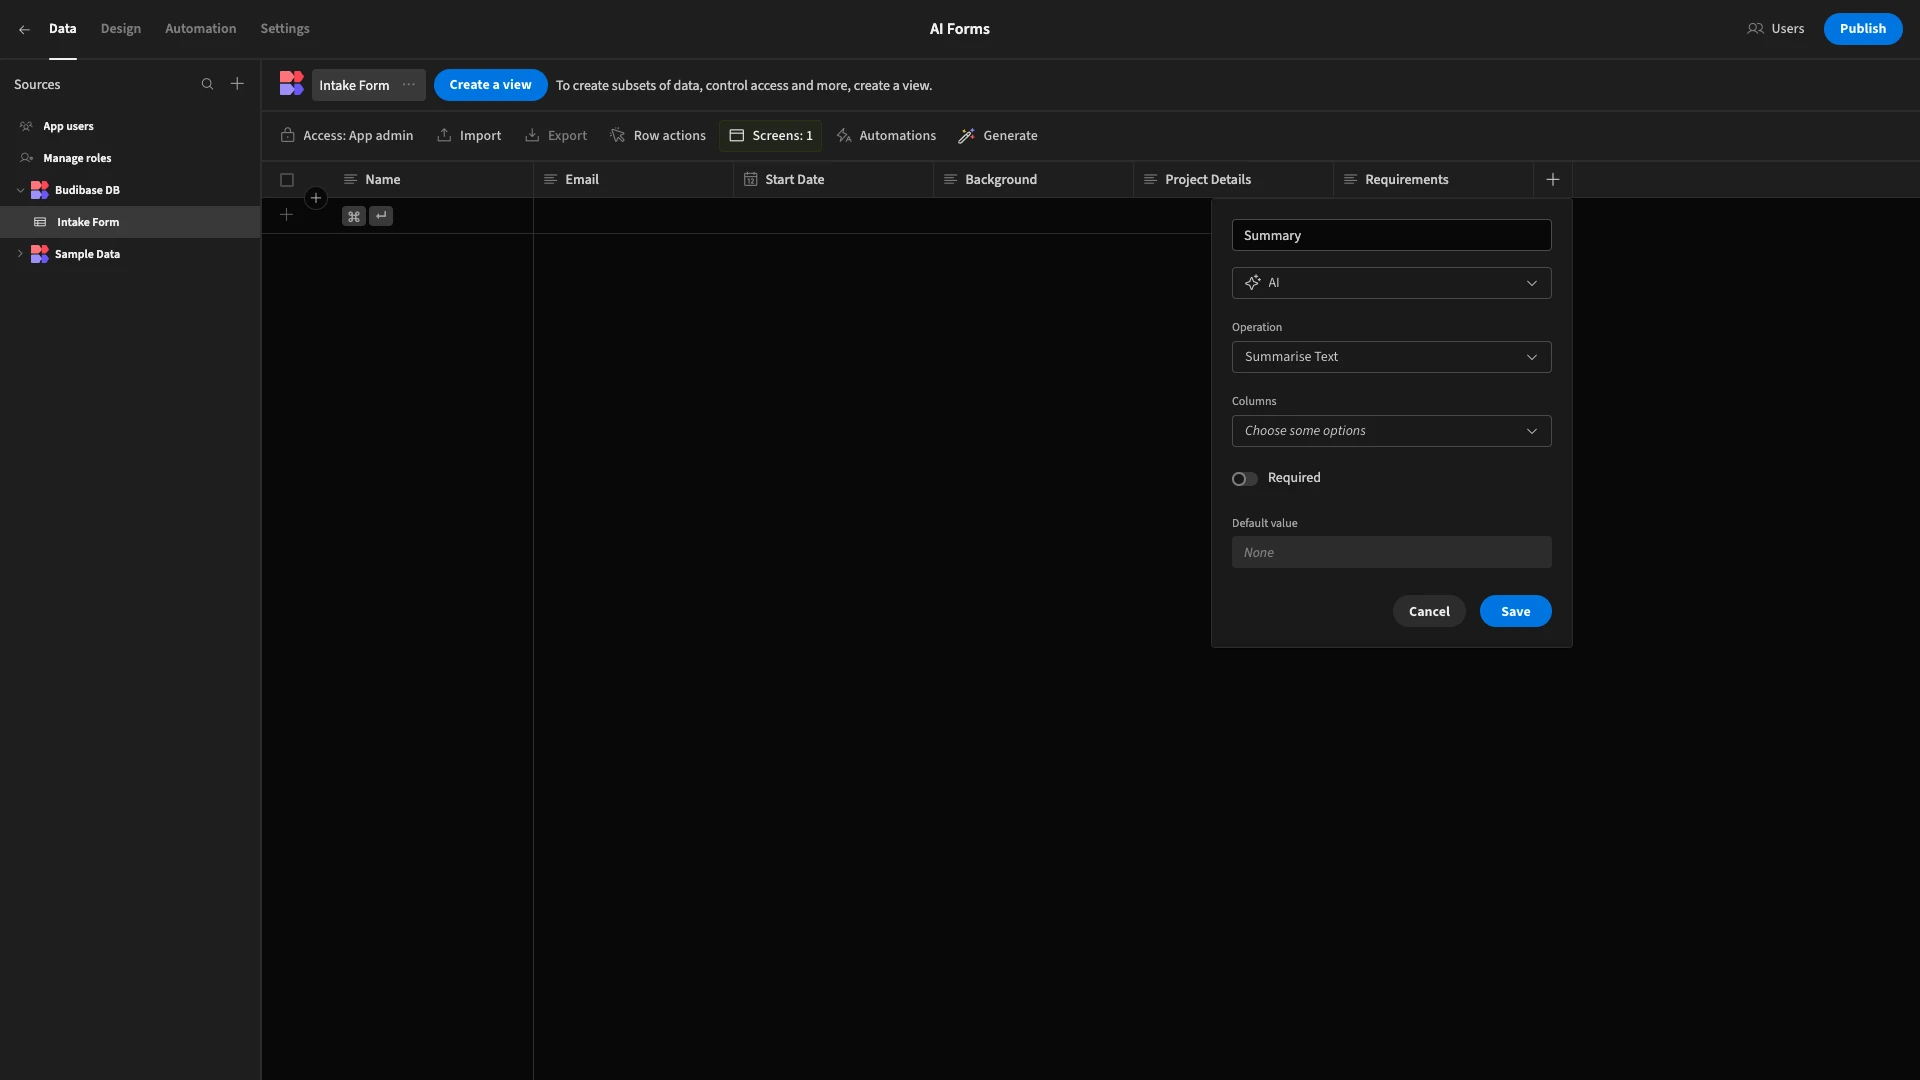
Task: Click the Row actions cursor icon
Action: [x=618, y=136]
